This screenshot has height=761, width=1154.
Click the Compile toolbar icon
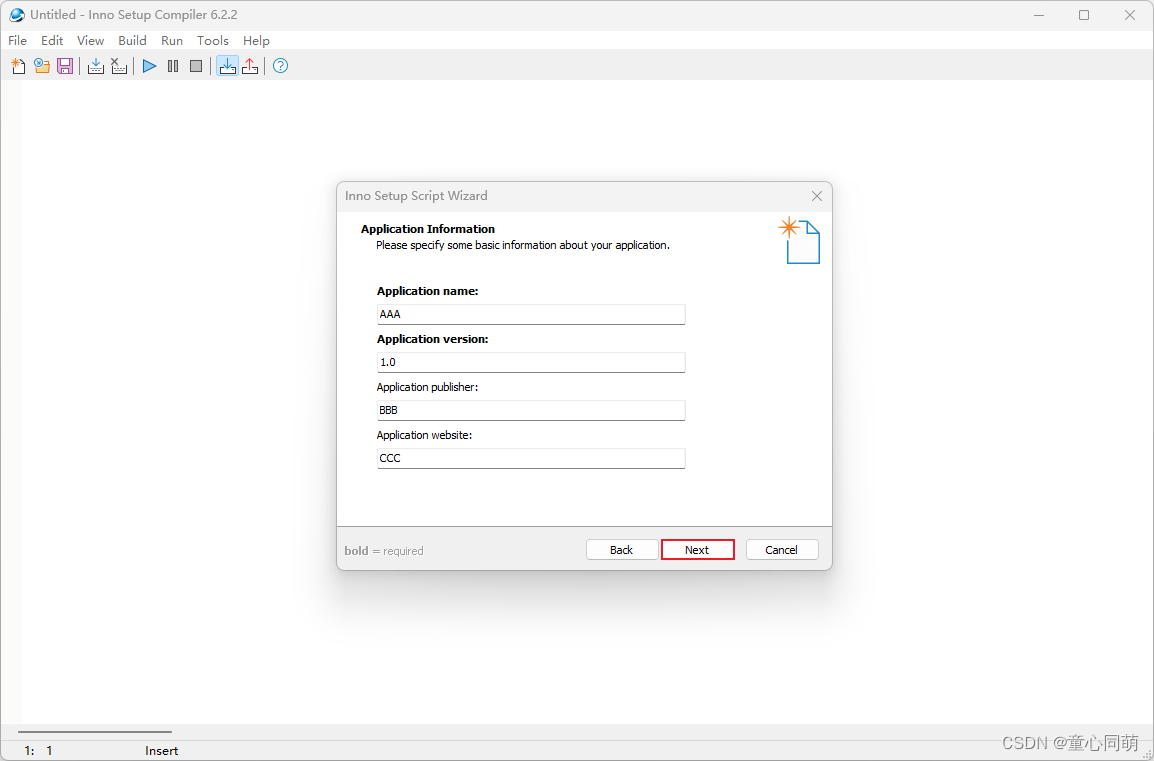pos(96,66)
